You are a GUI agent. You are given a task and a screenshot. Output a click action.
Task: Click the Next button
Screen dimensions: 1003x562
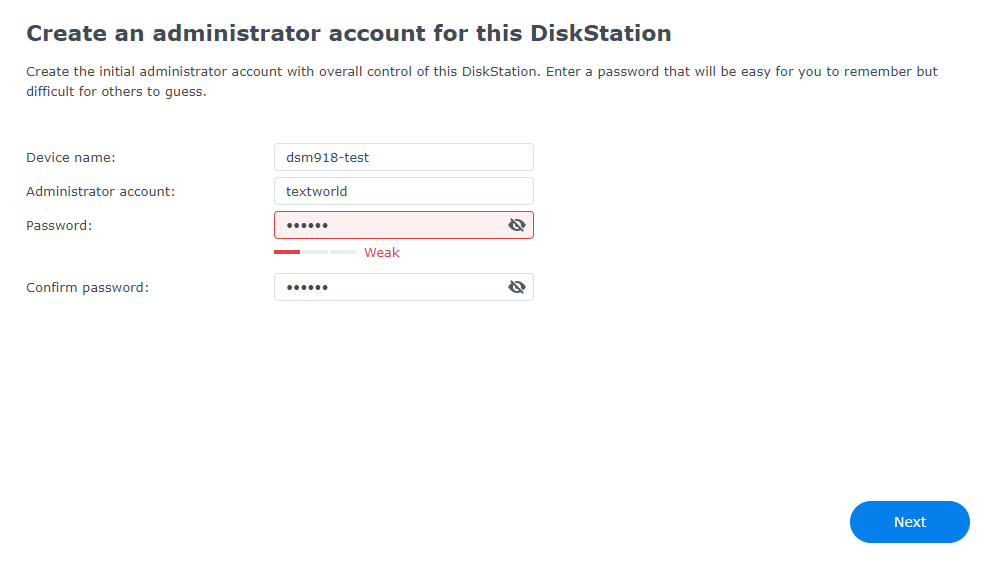click(x=909, y=522)
